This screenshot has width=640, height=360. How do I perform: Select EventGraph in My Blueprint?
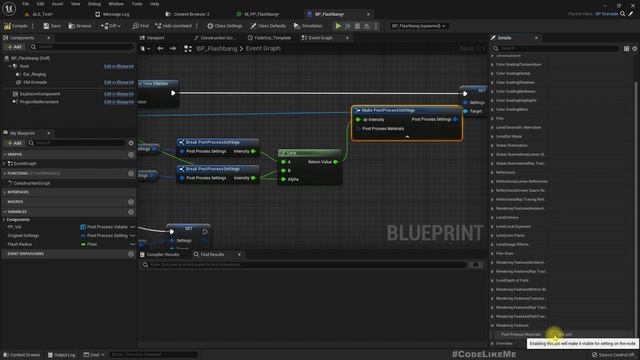tap(24, 163)
